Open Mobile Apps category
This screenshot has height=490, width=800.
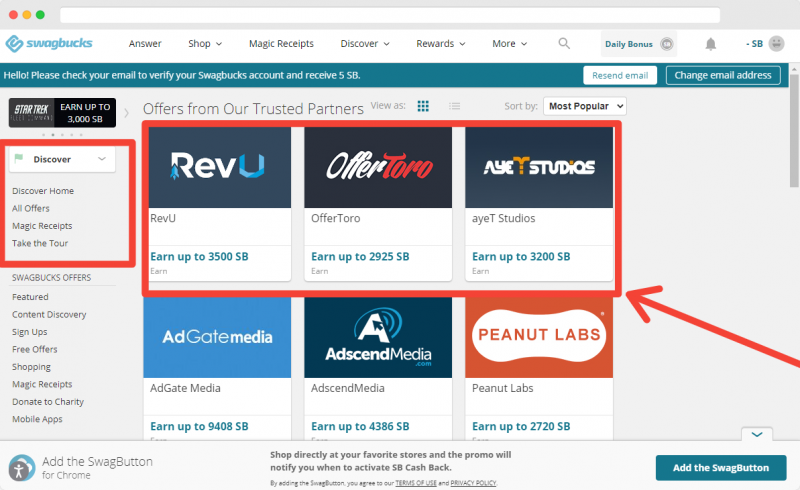[37, 419]
